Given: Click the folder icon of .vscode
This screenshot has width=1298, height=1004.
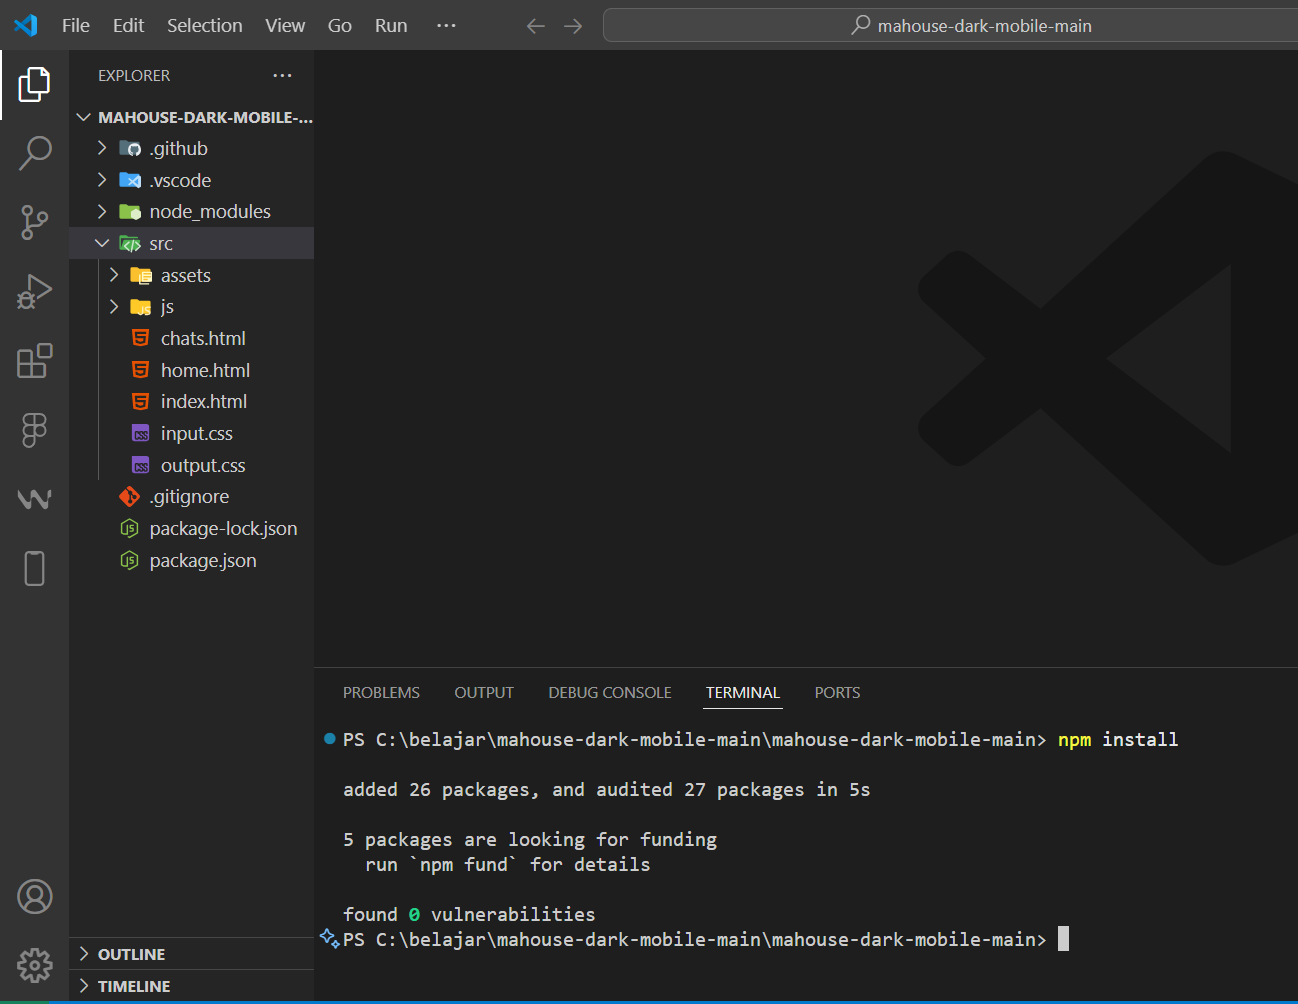Looking at the screenshot, I should coord(130,180).
